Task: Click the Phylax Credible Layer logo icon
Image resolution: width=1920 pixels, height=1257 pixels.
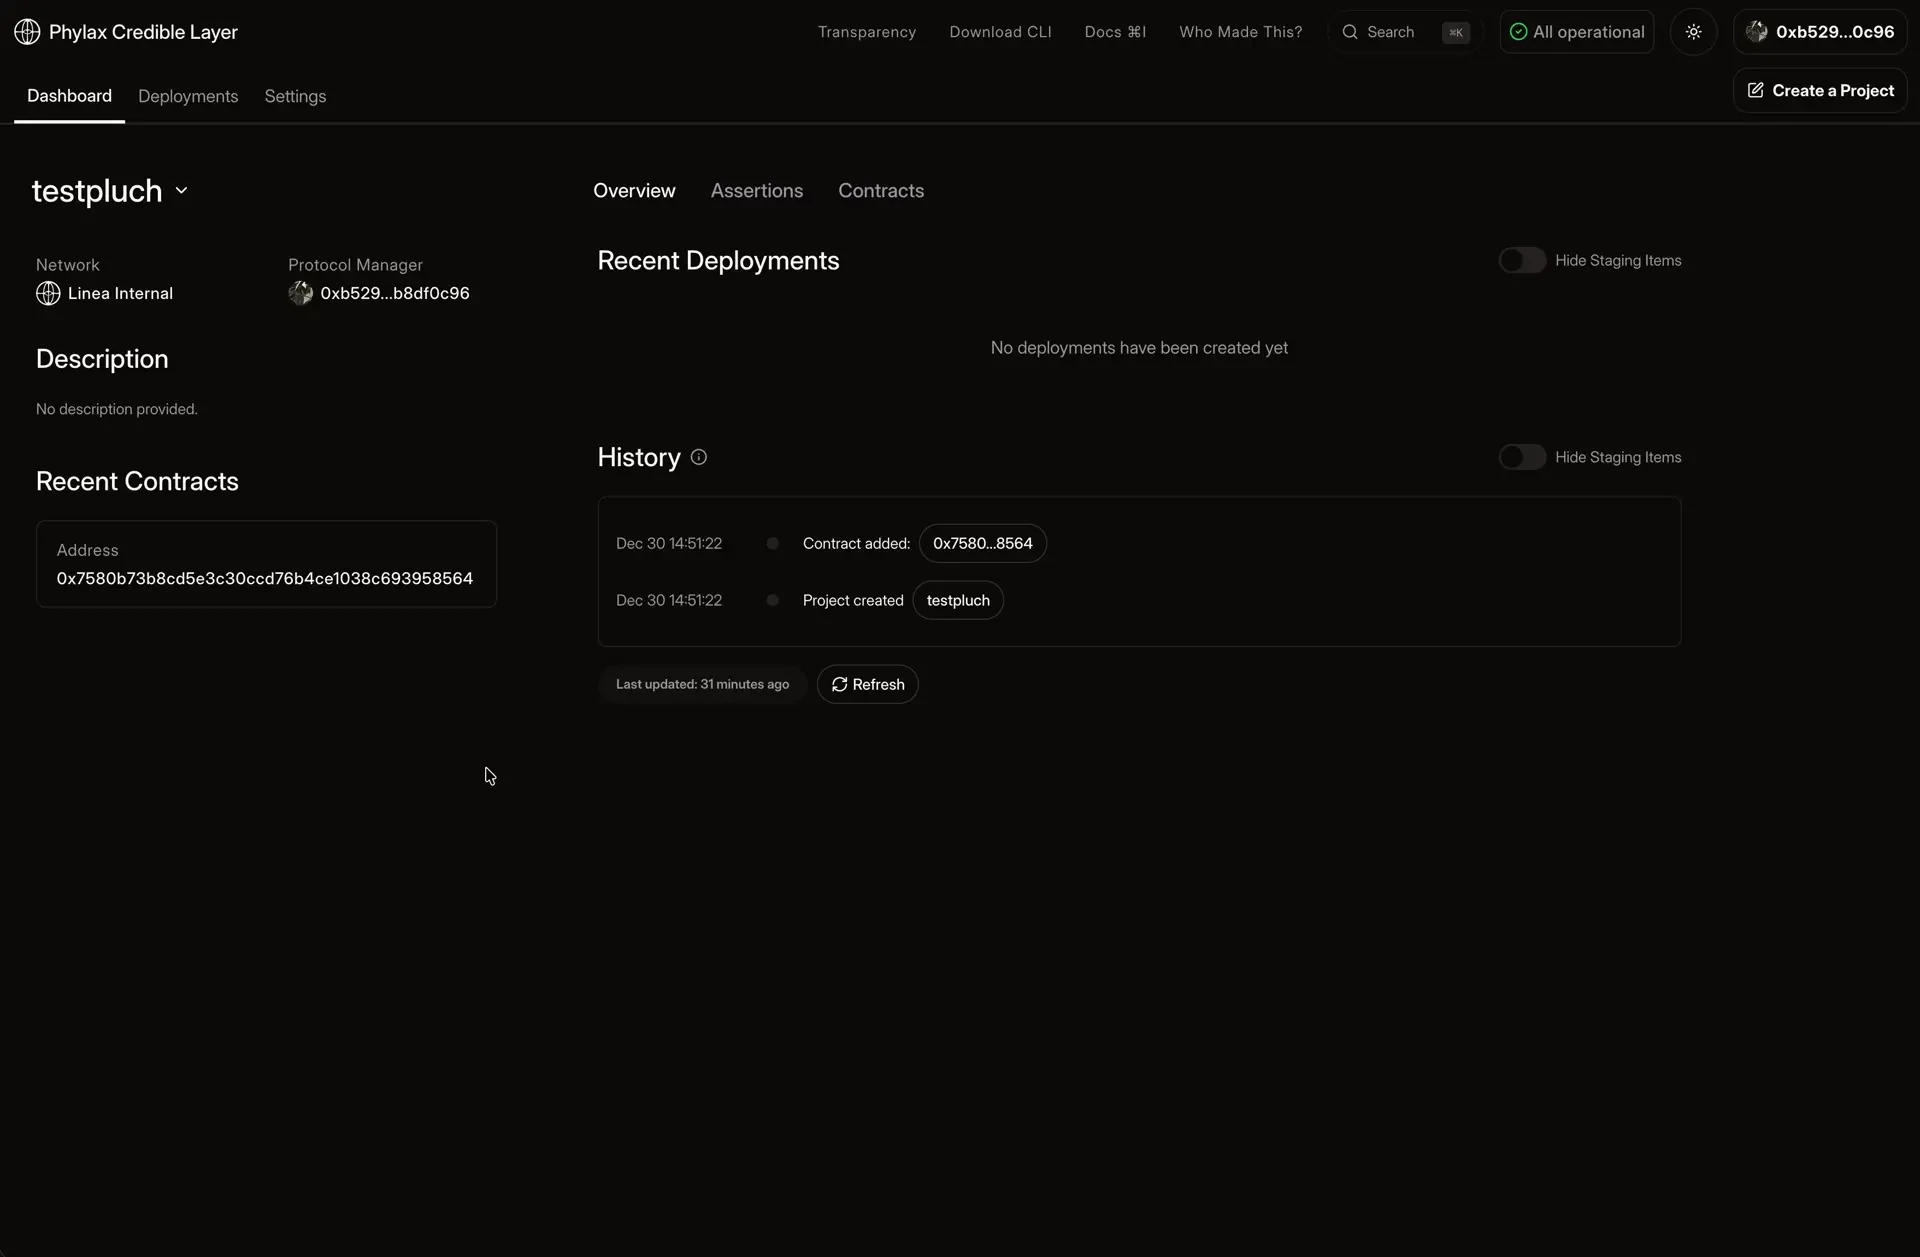Action: click(x=27, y=31)
